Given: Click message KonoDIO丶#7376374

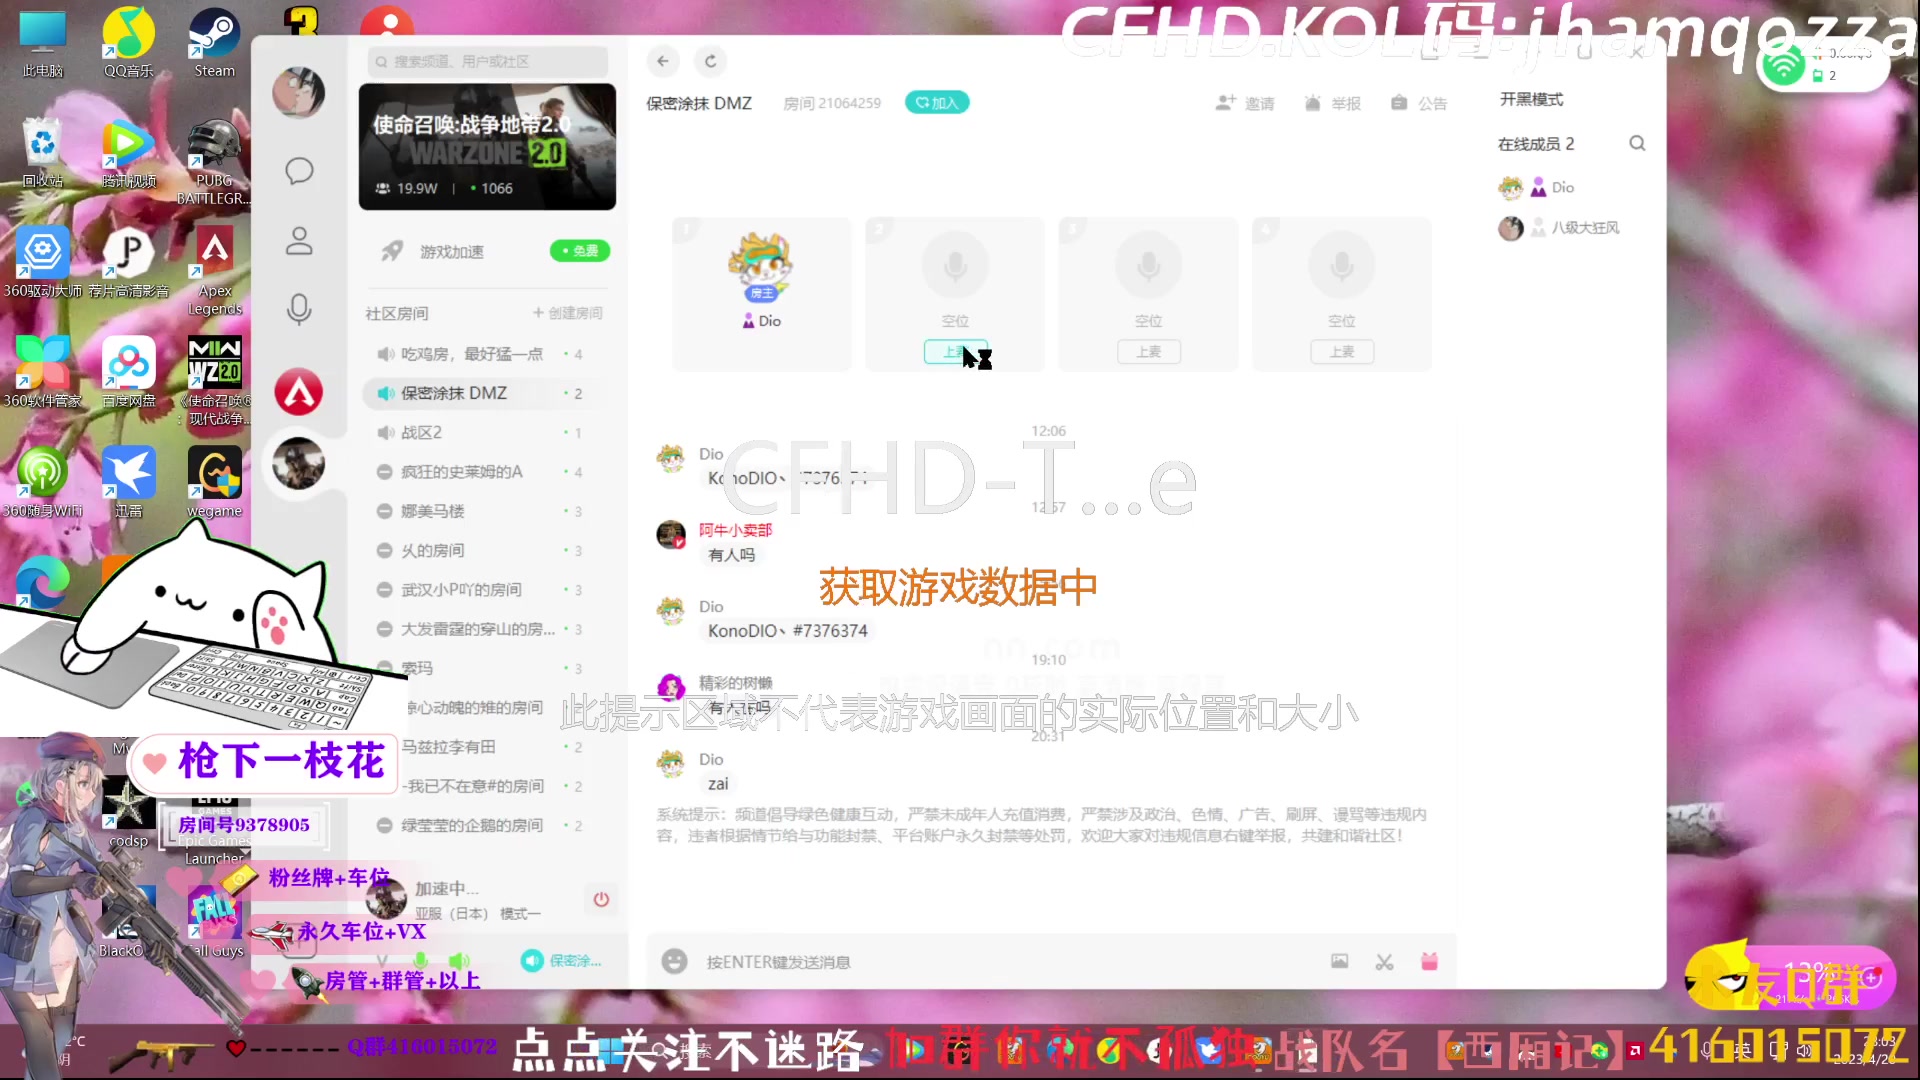Looking at the screenshot, I should click(x=788, y=631).
